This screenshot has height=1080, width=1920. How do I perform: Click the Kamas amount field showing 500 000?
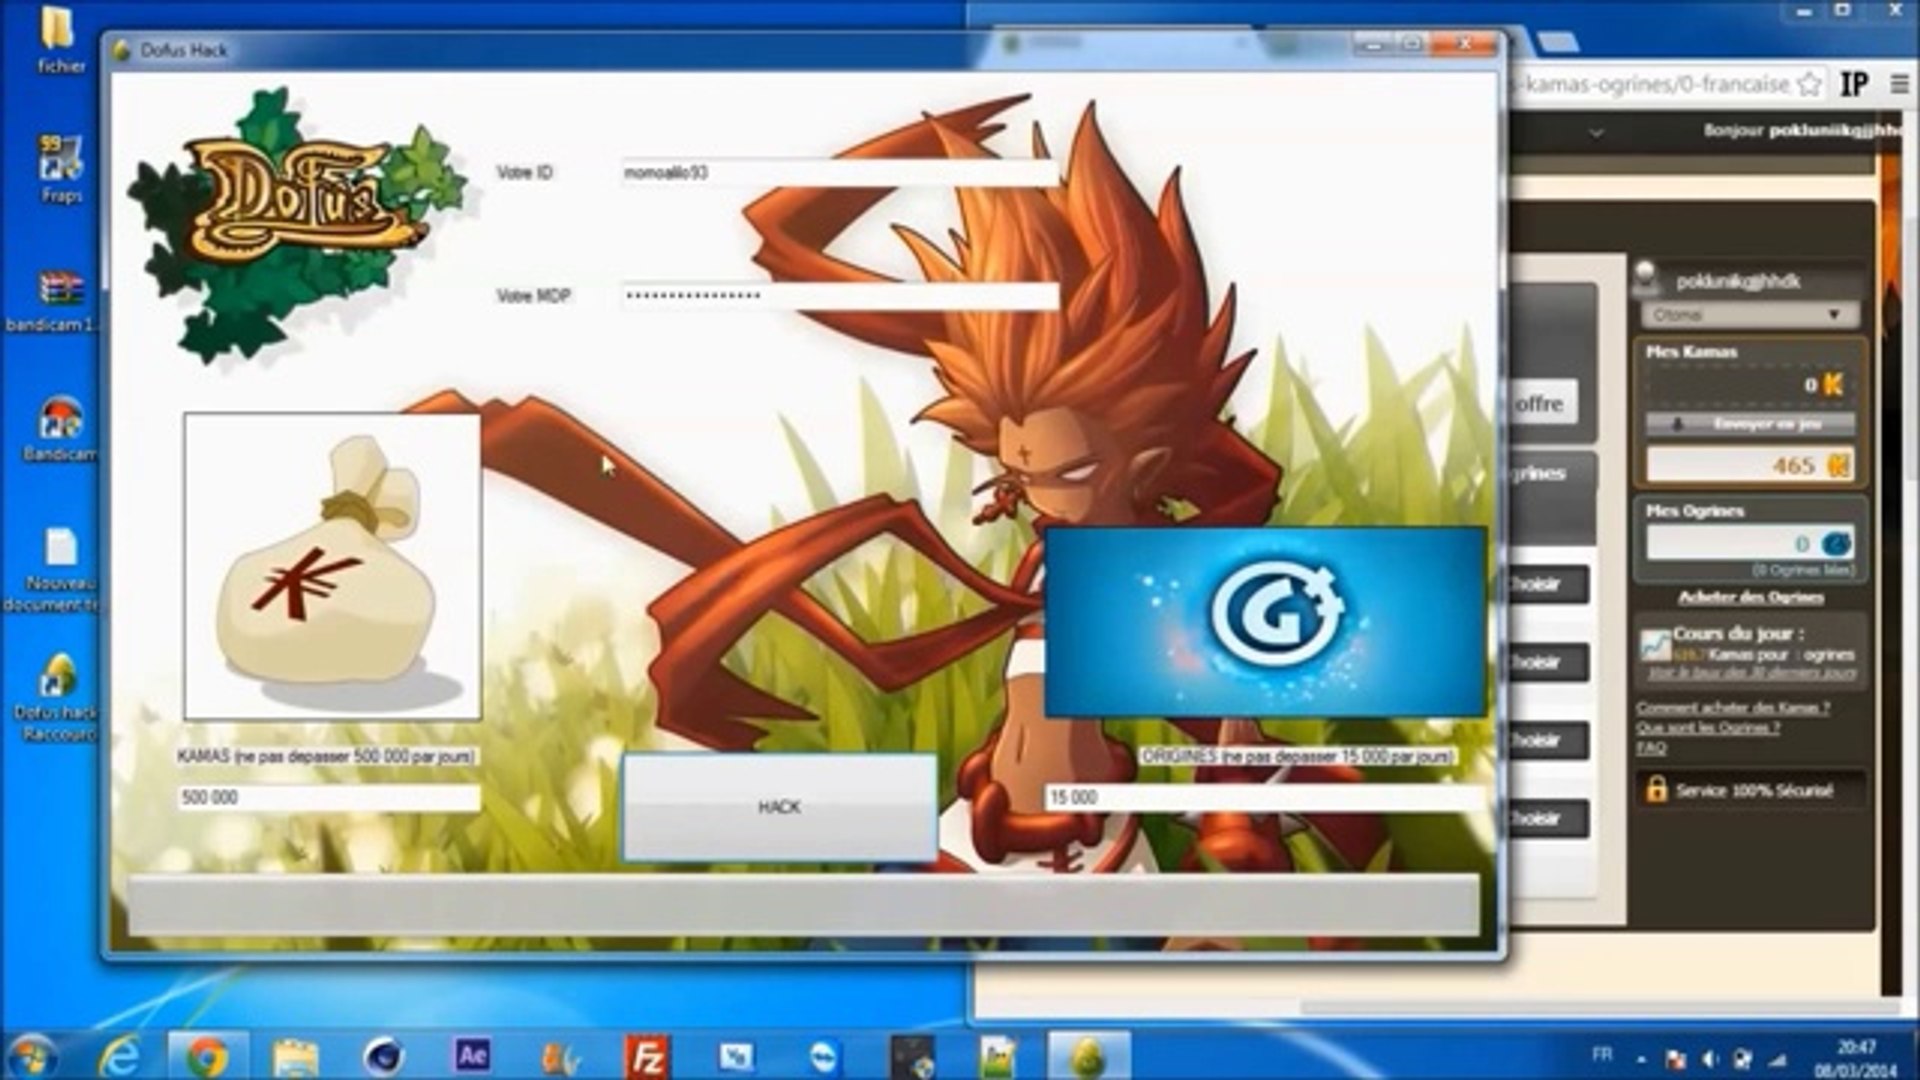(328, 797)
